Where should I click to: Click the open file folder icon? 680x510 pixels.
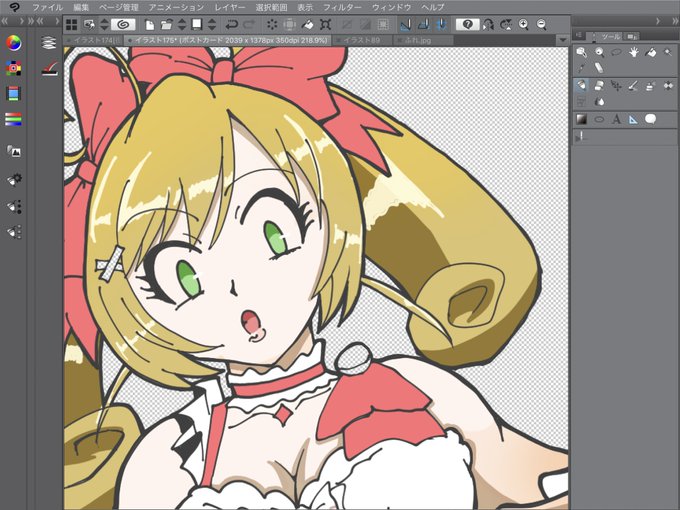(167, 25)
